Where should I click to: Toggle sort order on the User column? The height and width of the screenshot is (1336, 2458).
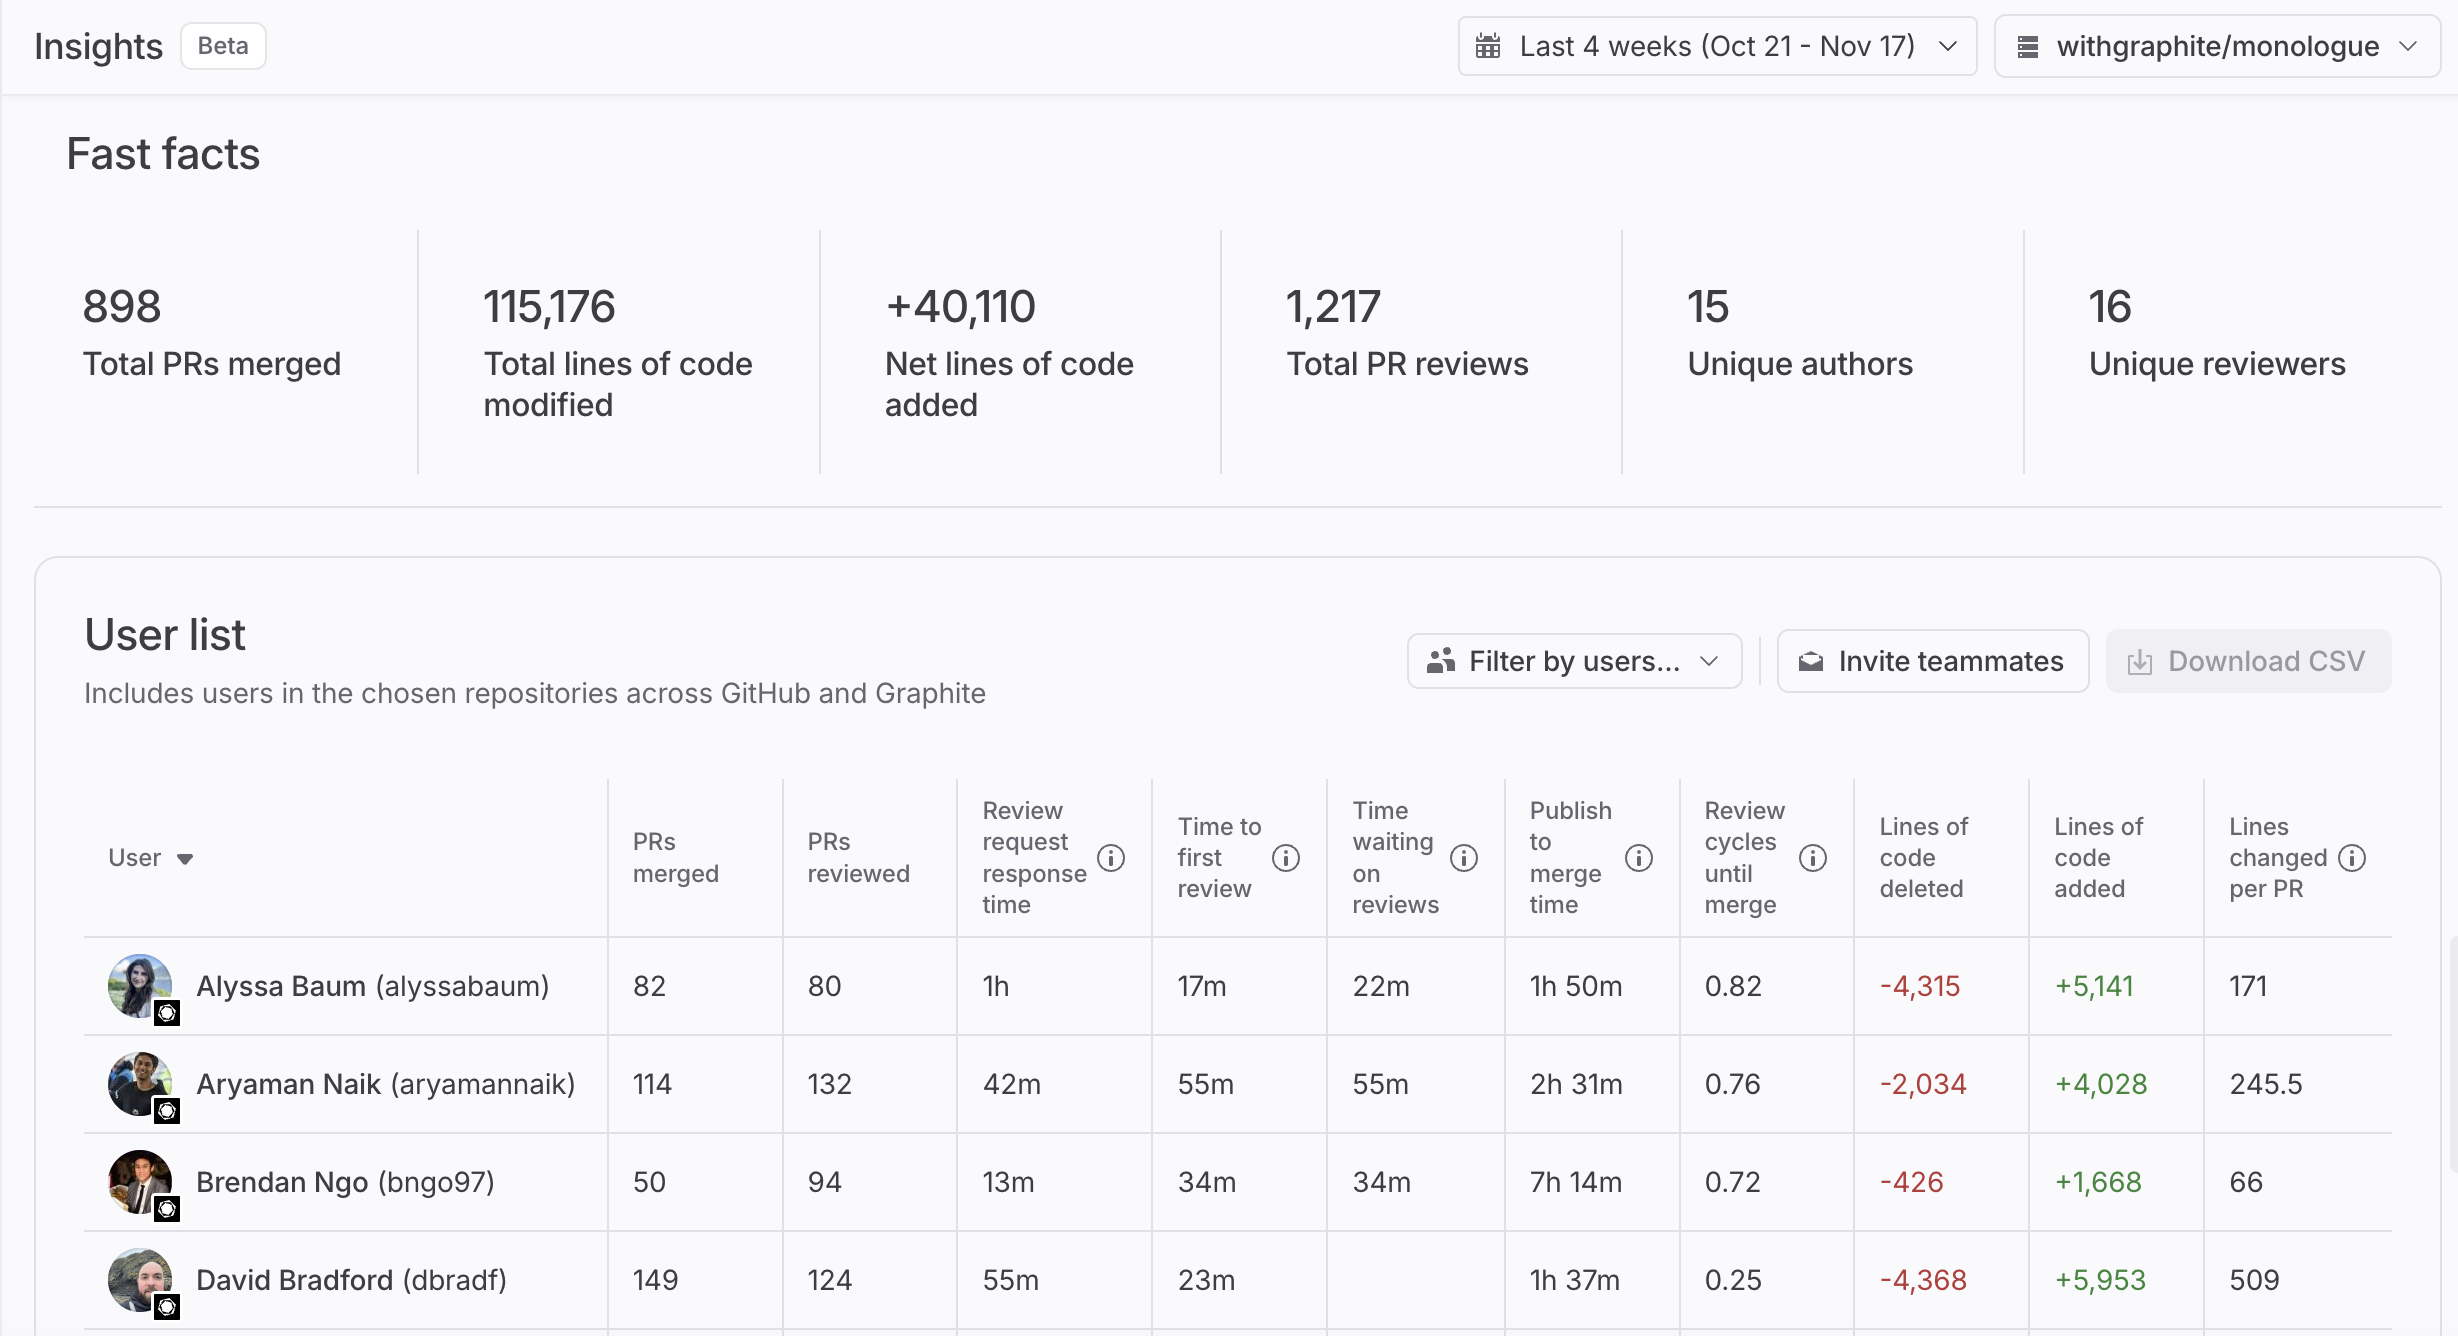pyautogui.click(x=151, y=857)
